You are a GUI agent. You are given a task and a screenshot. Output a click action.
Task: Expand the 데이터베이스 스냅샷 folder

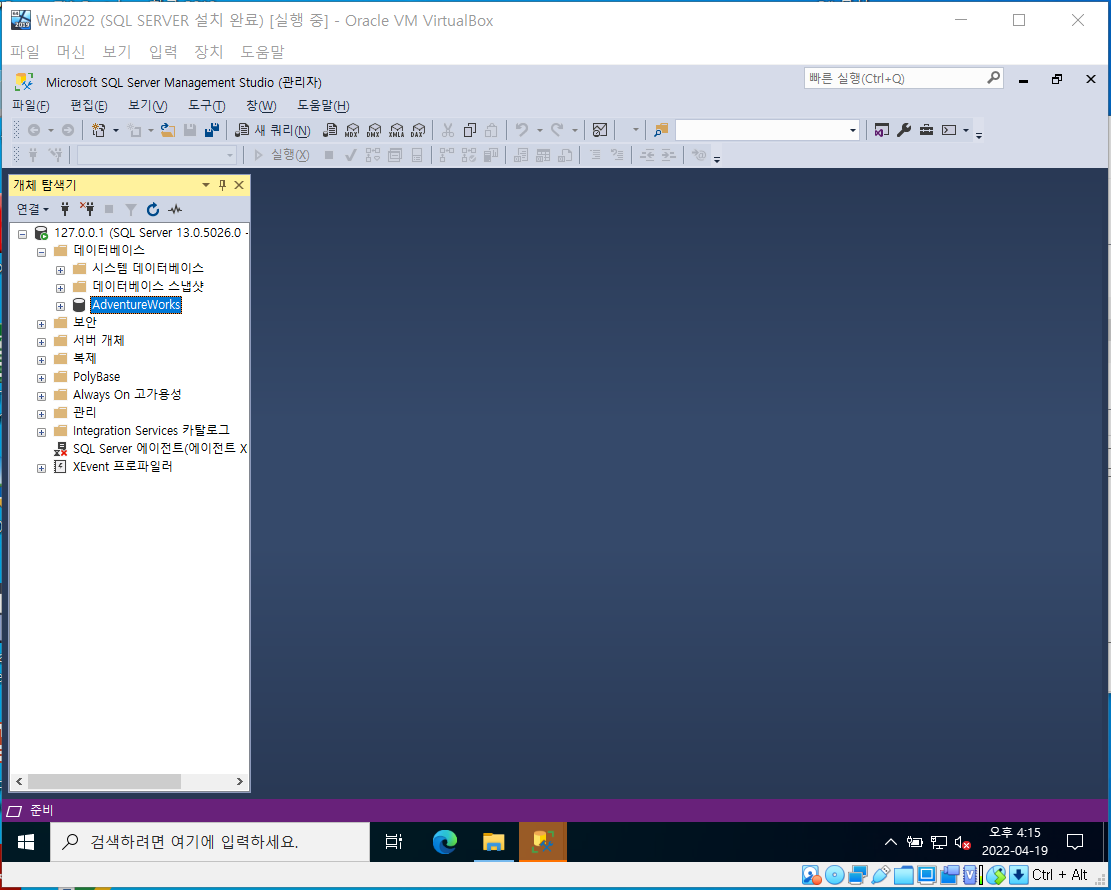pos(60,288)
